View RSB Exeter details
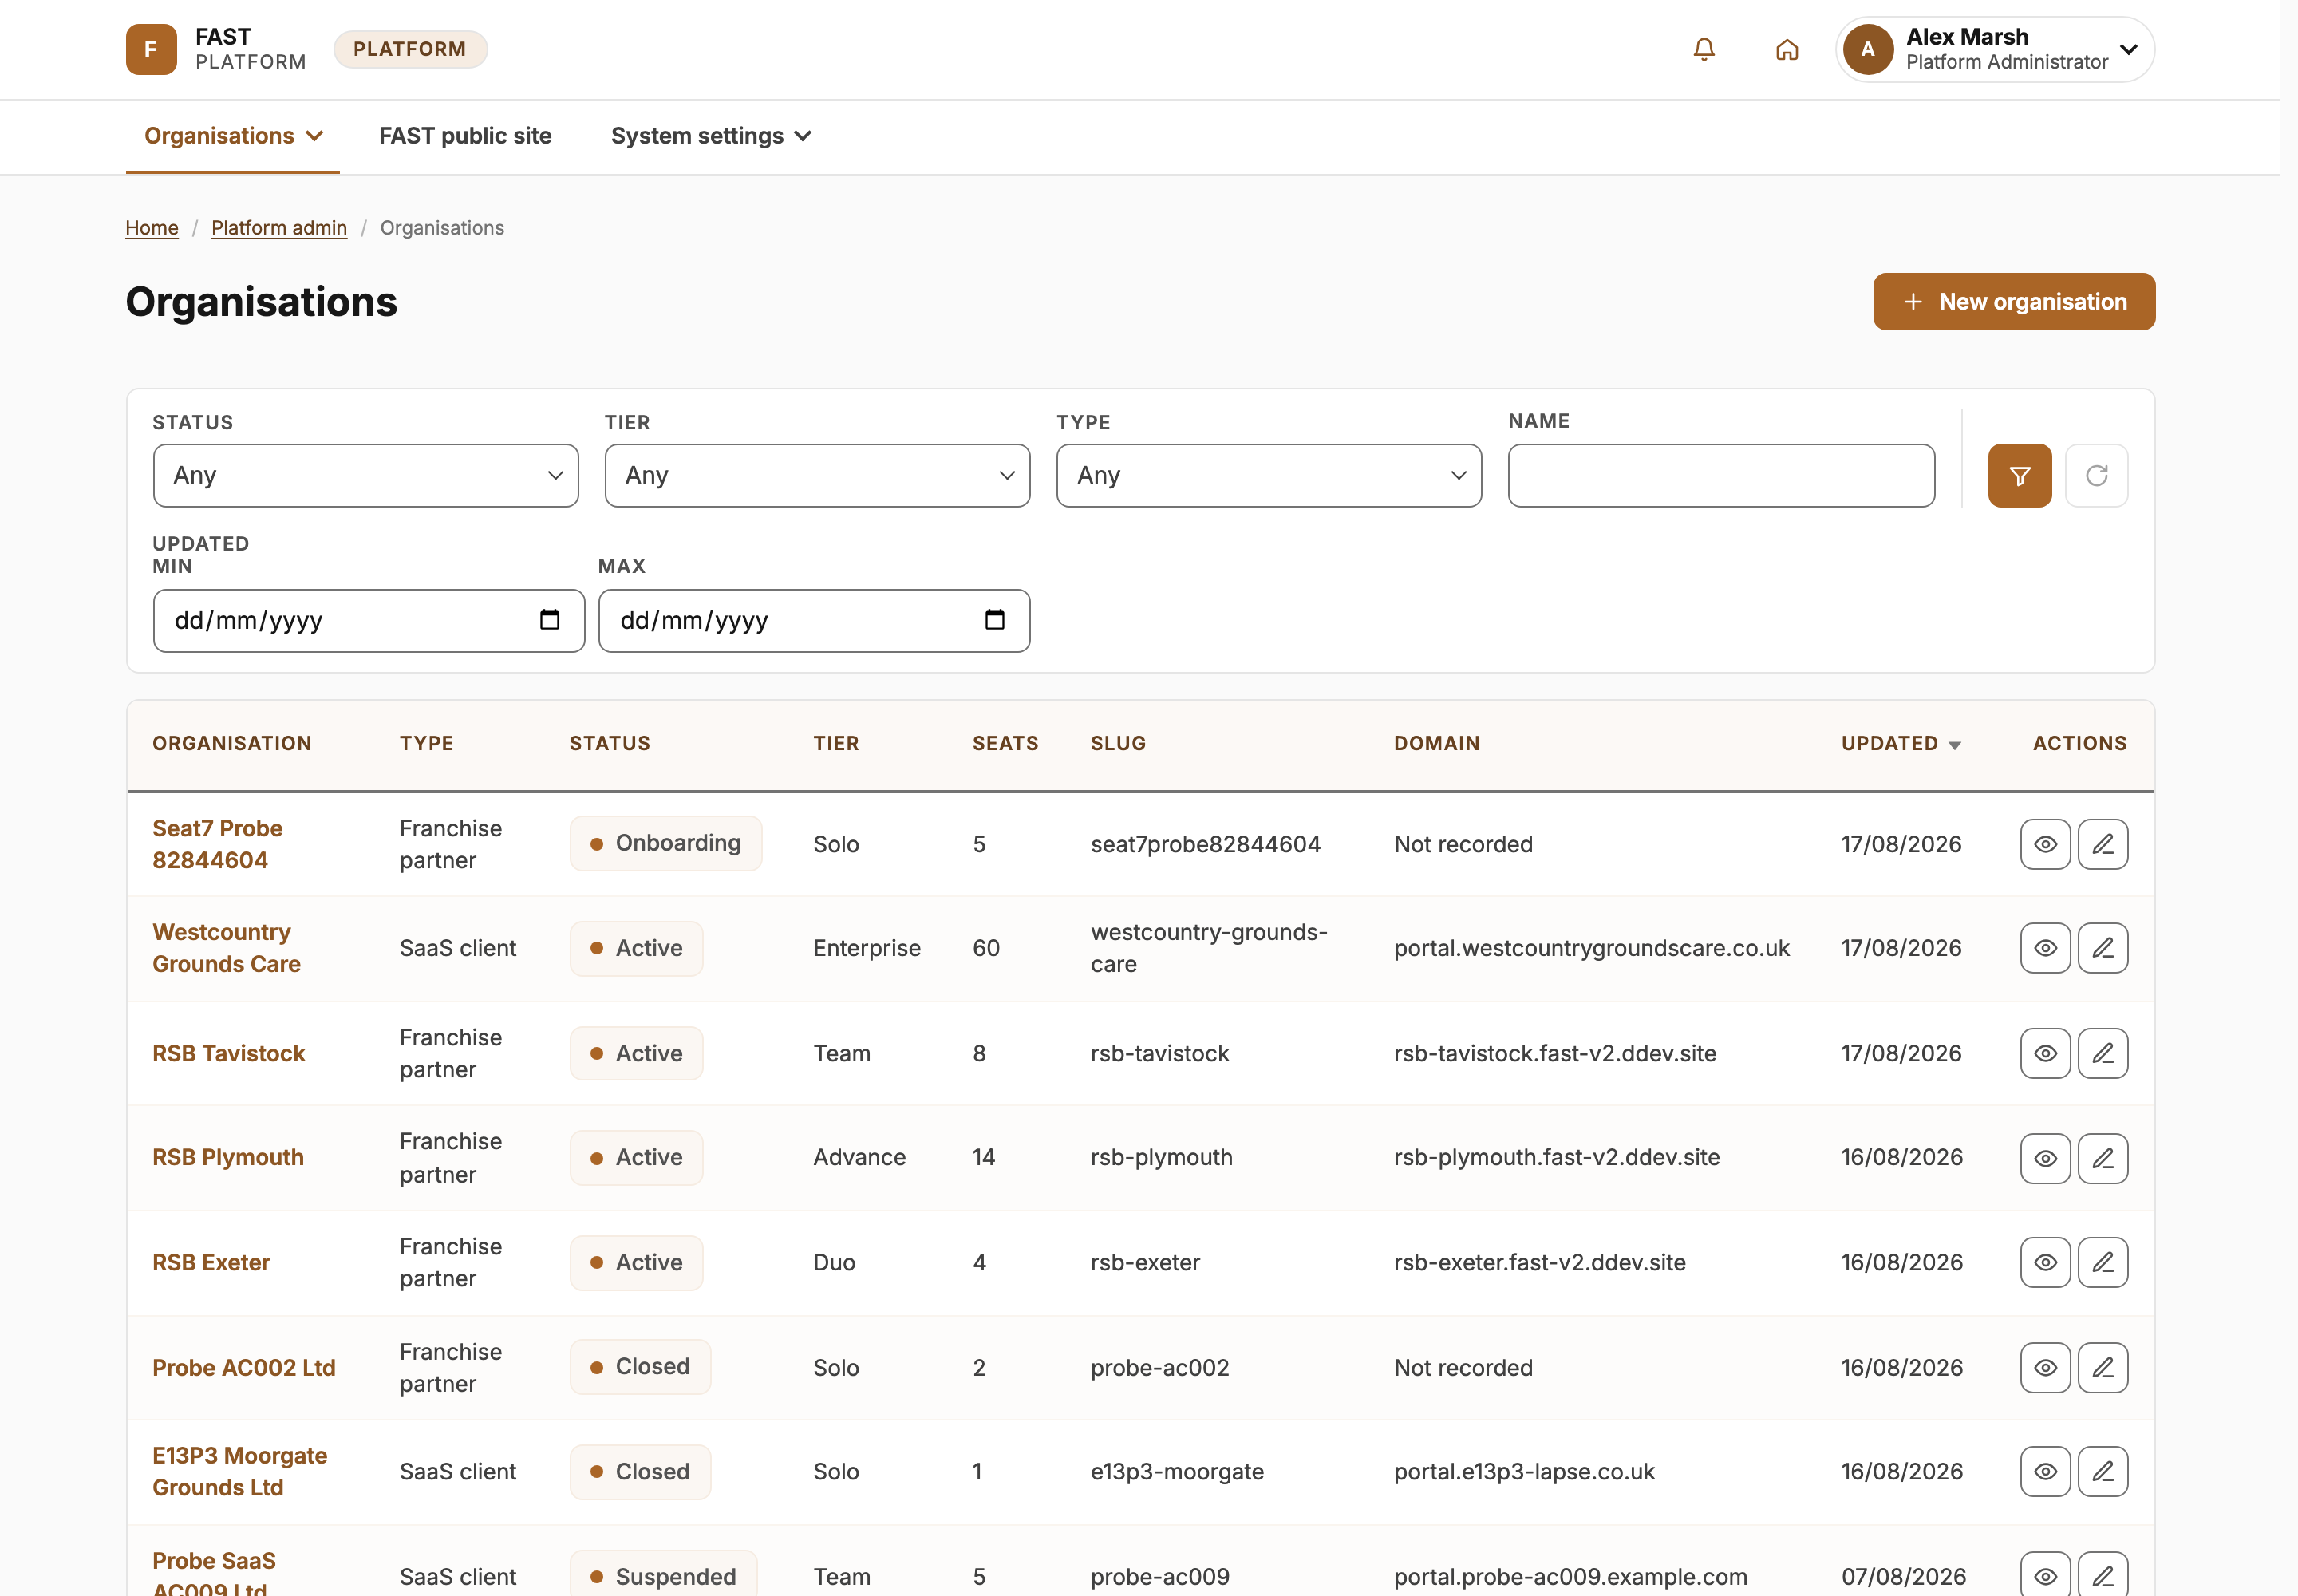Screen dimensions: 2298x1596 pos(2045,1262)
